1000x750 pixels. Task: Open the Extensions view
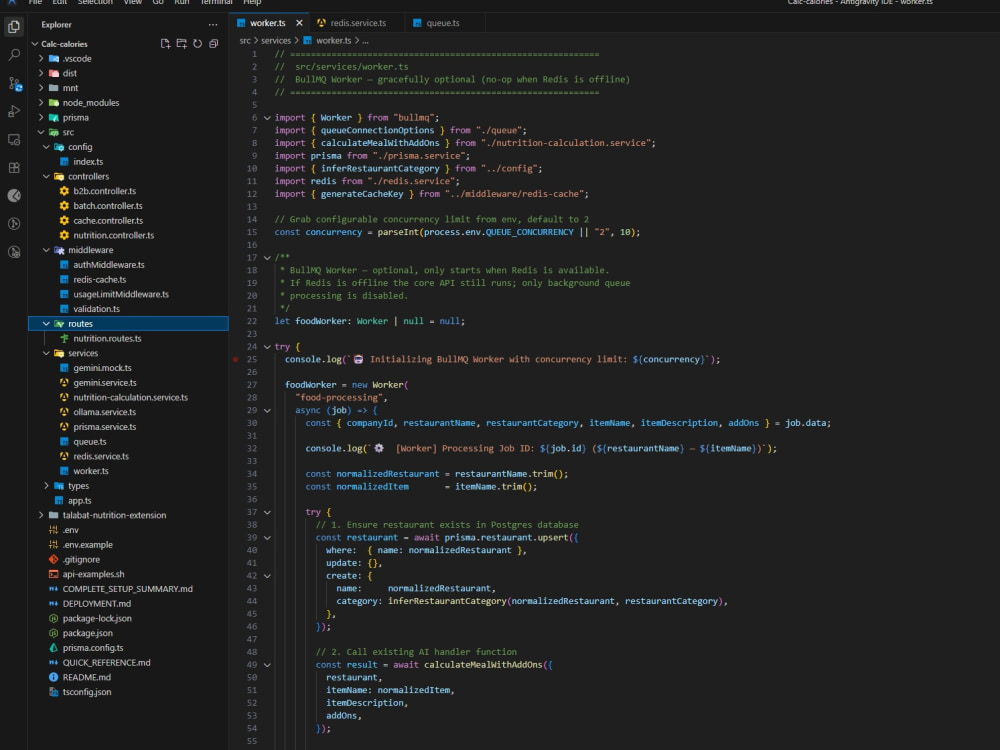[14, 167]
